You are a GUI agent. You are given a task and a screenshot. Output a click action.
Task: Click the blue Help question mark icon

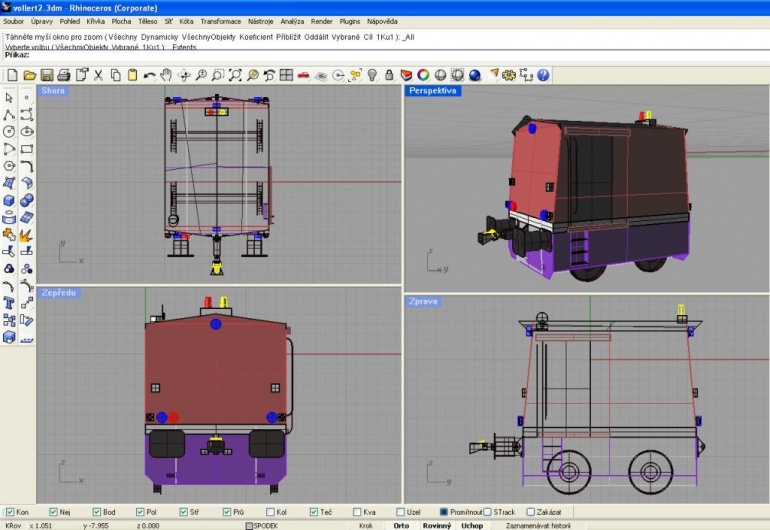pyautogui.click(x=543, y=75)
